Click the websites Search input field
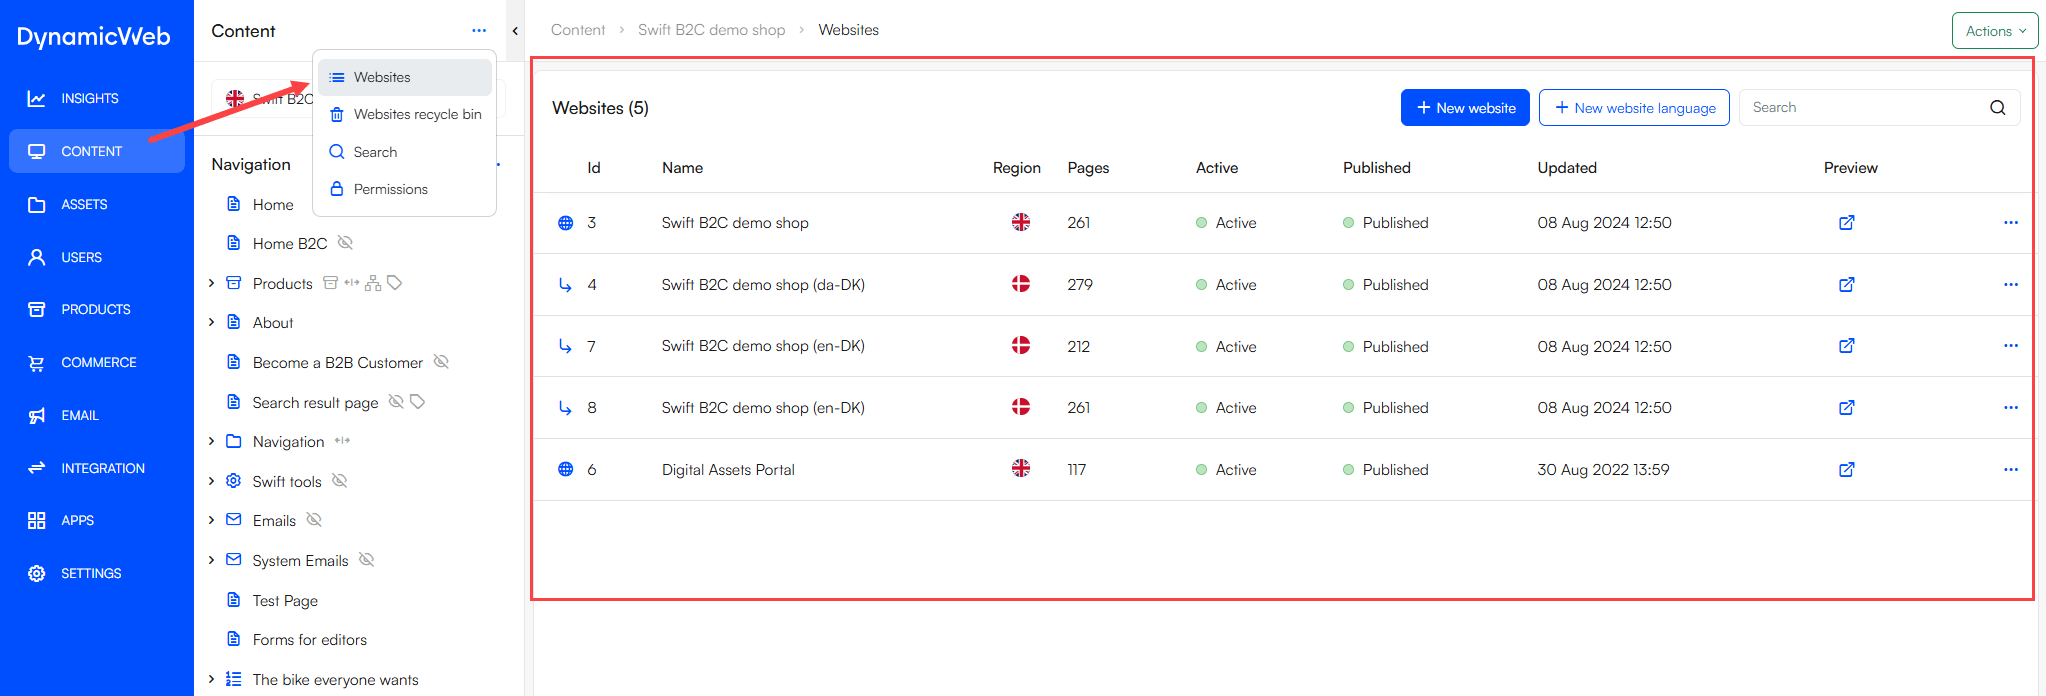Screen dimensions: 2046x696 [1865, 107]
